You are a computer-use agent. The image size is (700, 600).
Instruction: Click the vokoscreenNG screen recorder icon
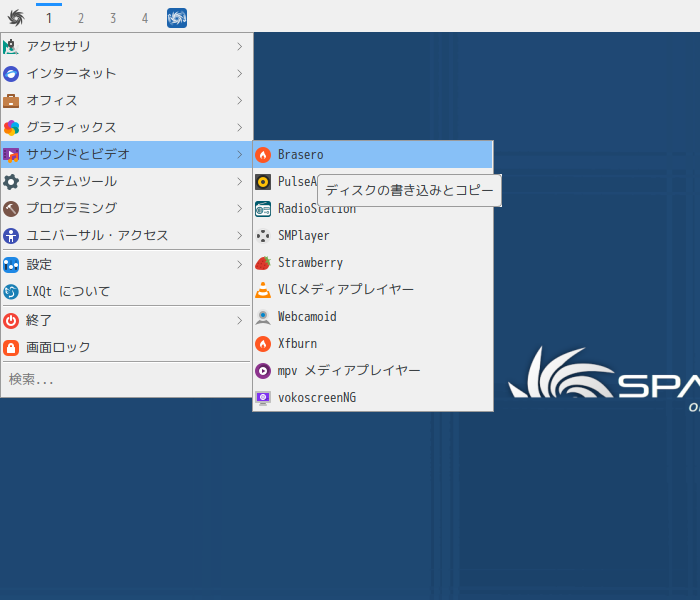263,398
